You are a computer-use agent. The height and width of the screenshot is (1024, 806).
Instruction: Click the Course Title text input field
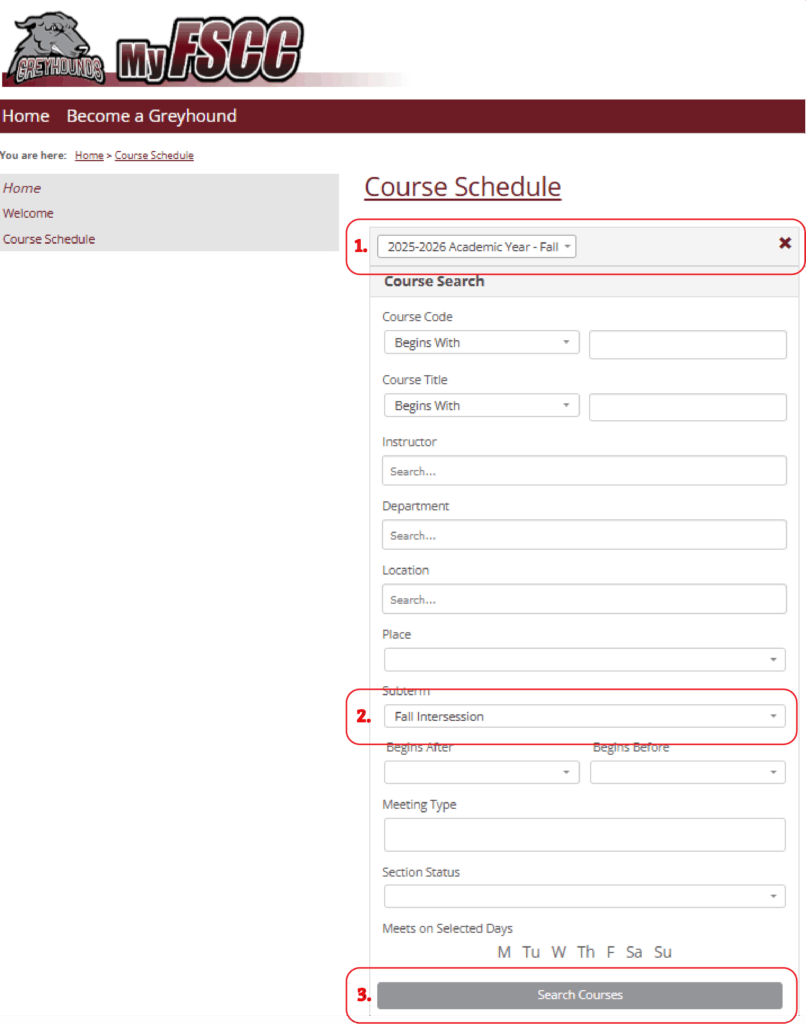687,407
